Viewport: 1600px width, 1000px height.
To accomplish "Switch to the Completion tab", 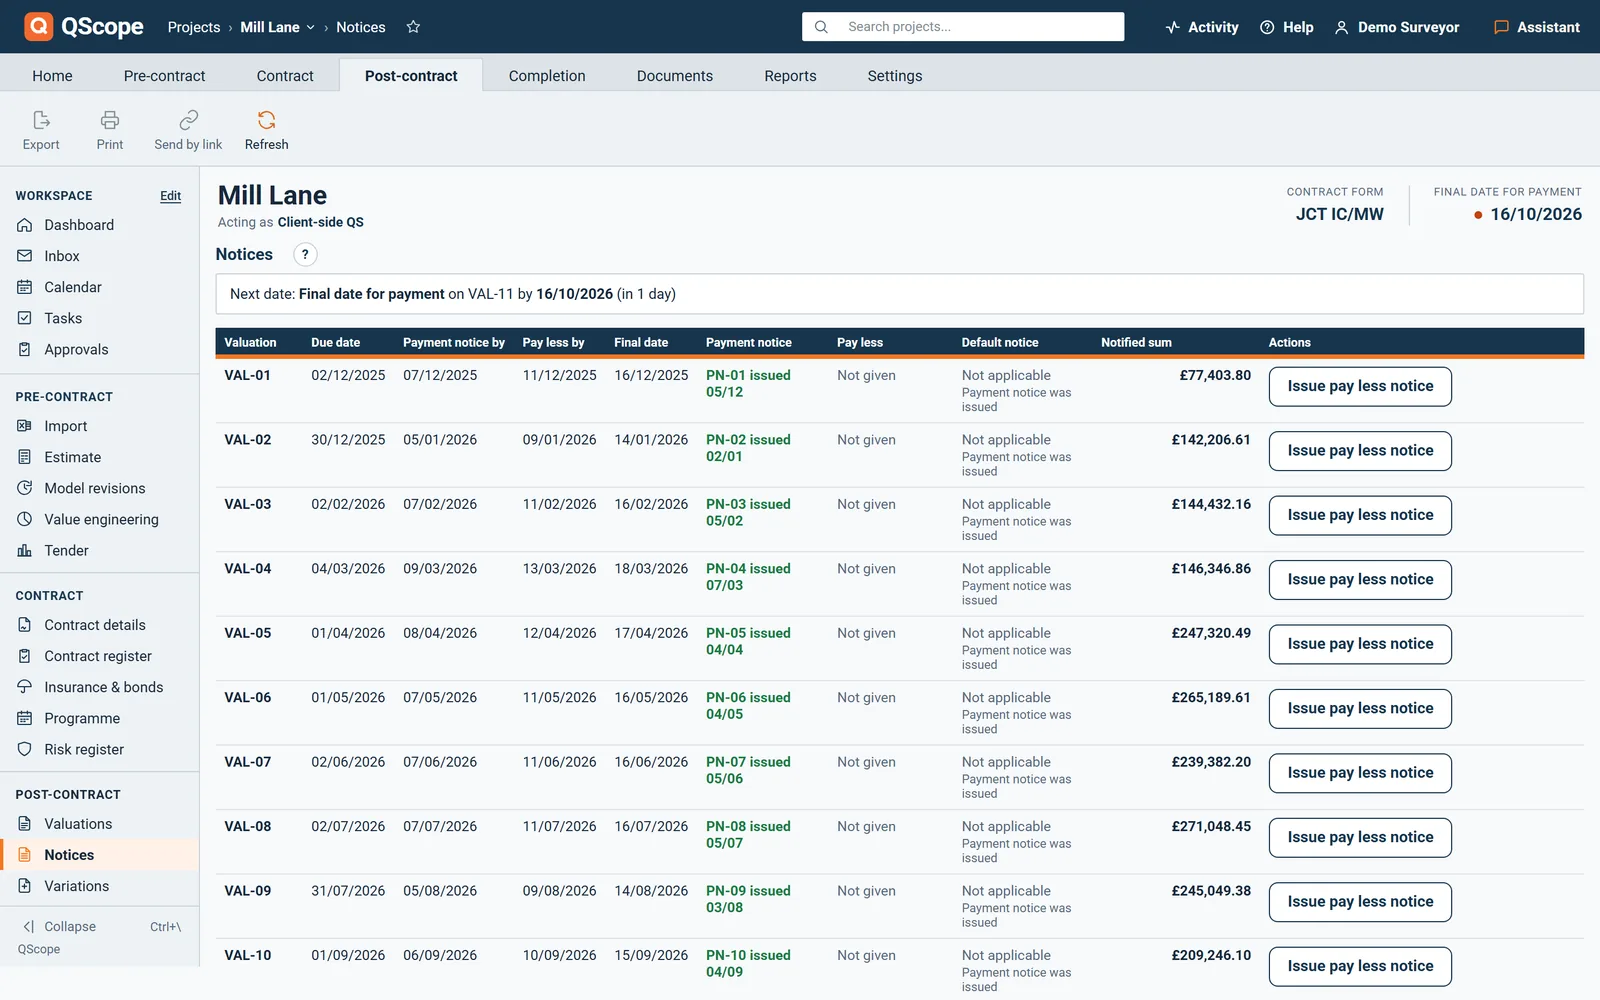I will (547, 76).
